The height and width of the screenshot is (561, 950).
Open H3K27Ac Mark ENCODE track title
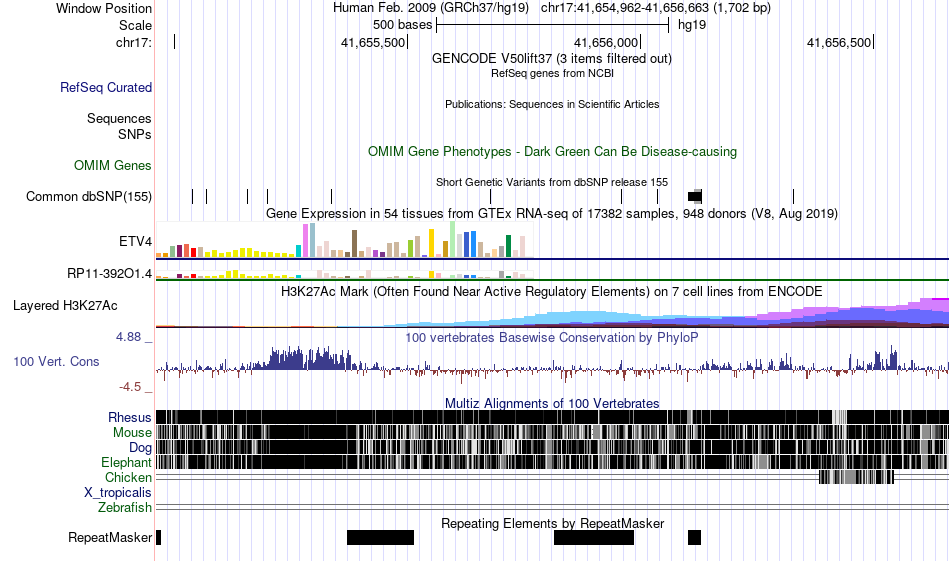(x=552, y=291)
